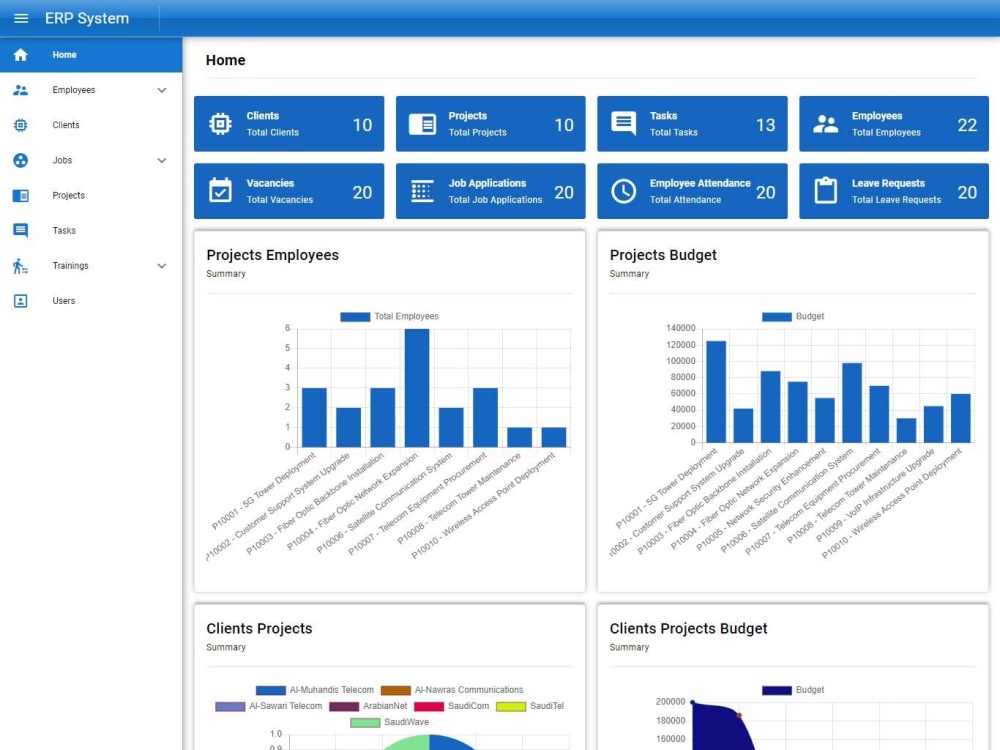Click the calendar check icon on Vacancies card

pos(220,191)
